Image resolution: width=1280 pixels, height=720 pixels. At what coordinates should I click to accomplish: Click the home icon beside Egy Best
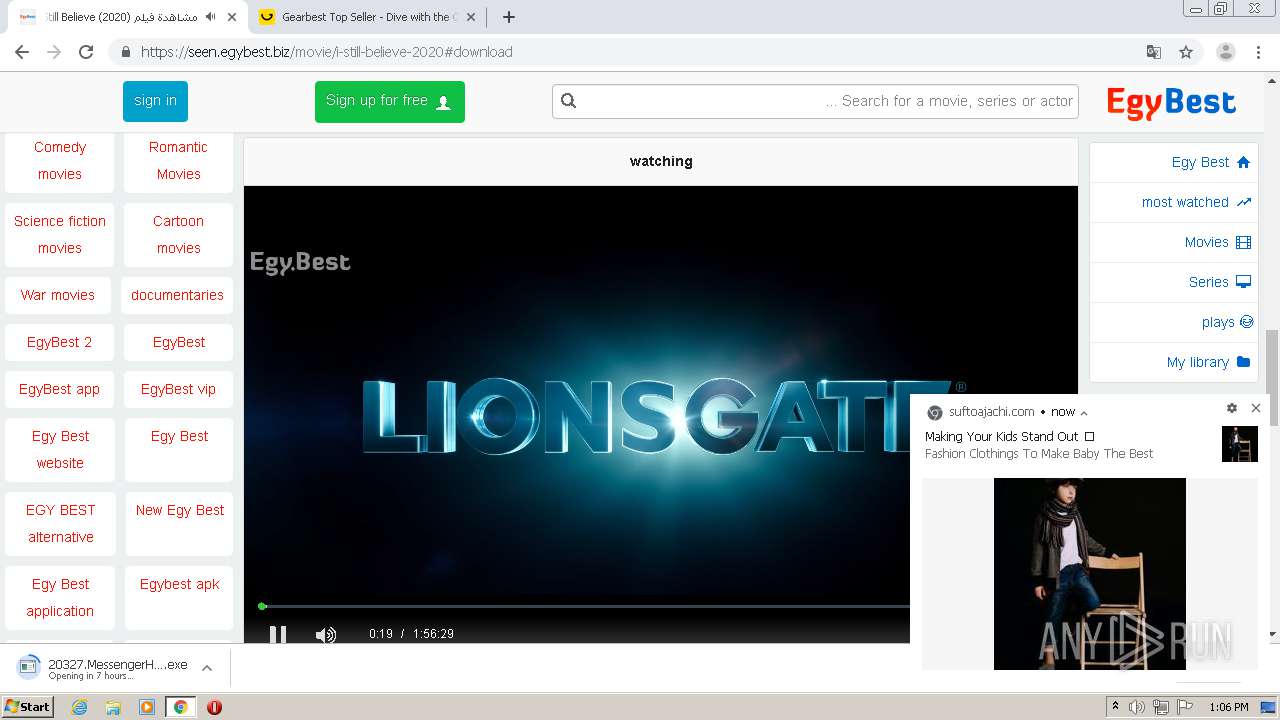tap(1243, 162)
